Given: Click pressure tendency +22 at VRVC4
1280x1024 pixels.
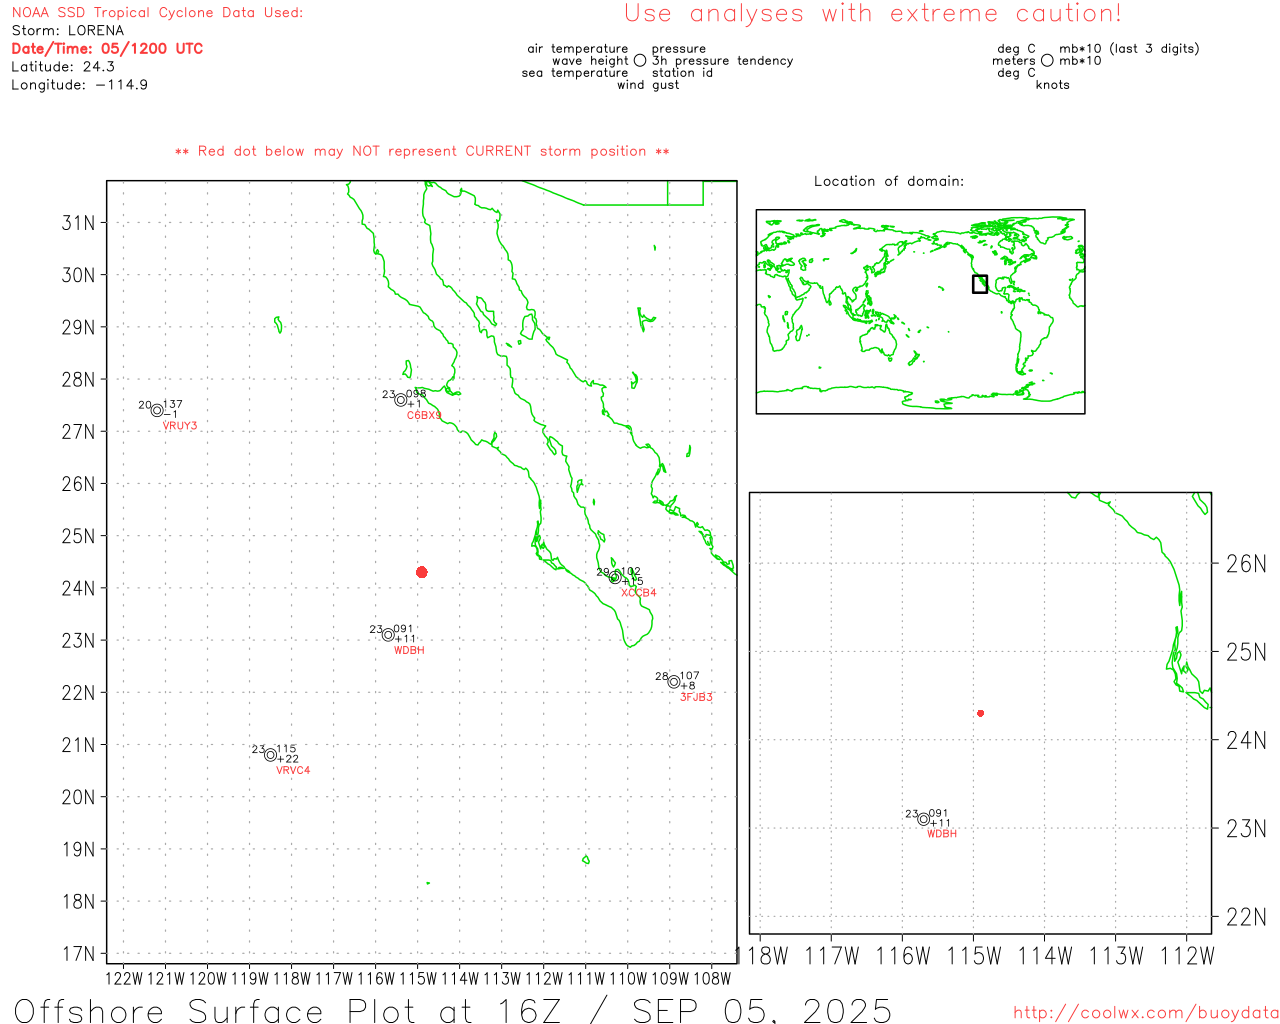Looking at the screenshot, I should [x=288, y=759].
